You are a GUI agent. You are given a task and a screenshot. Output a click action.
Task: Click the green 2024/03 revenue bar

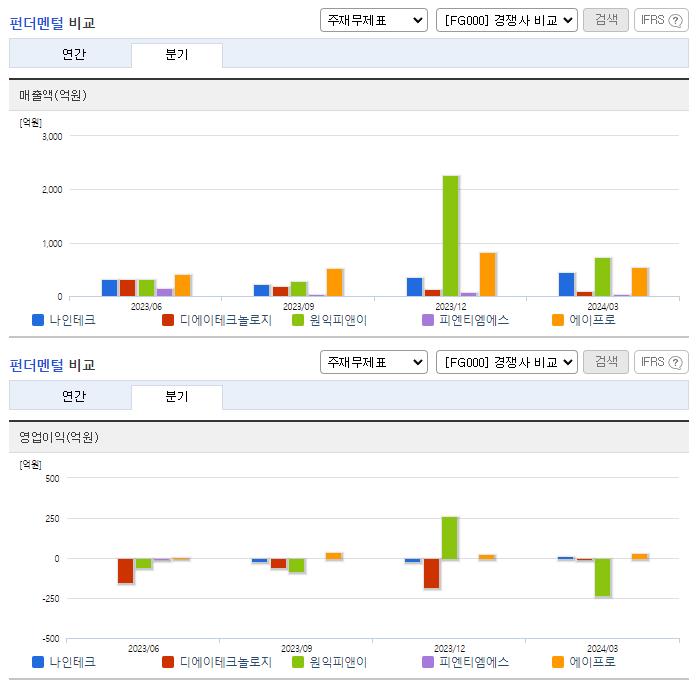[x=602, y=277]
